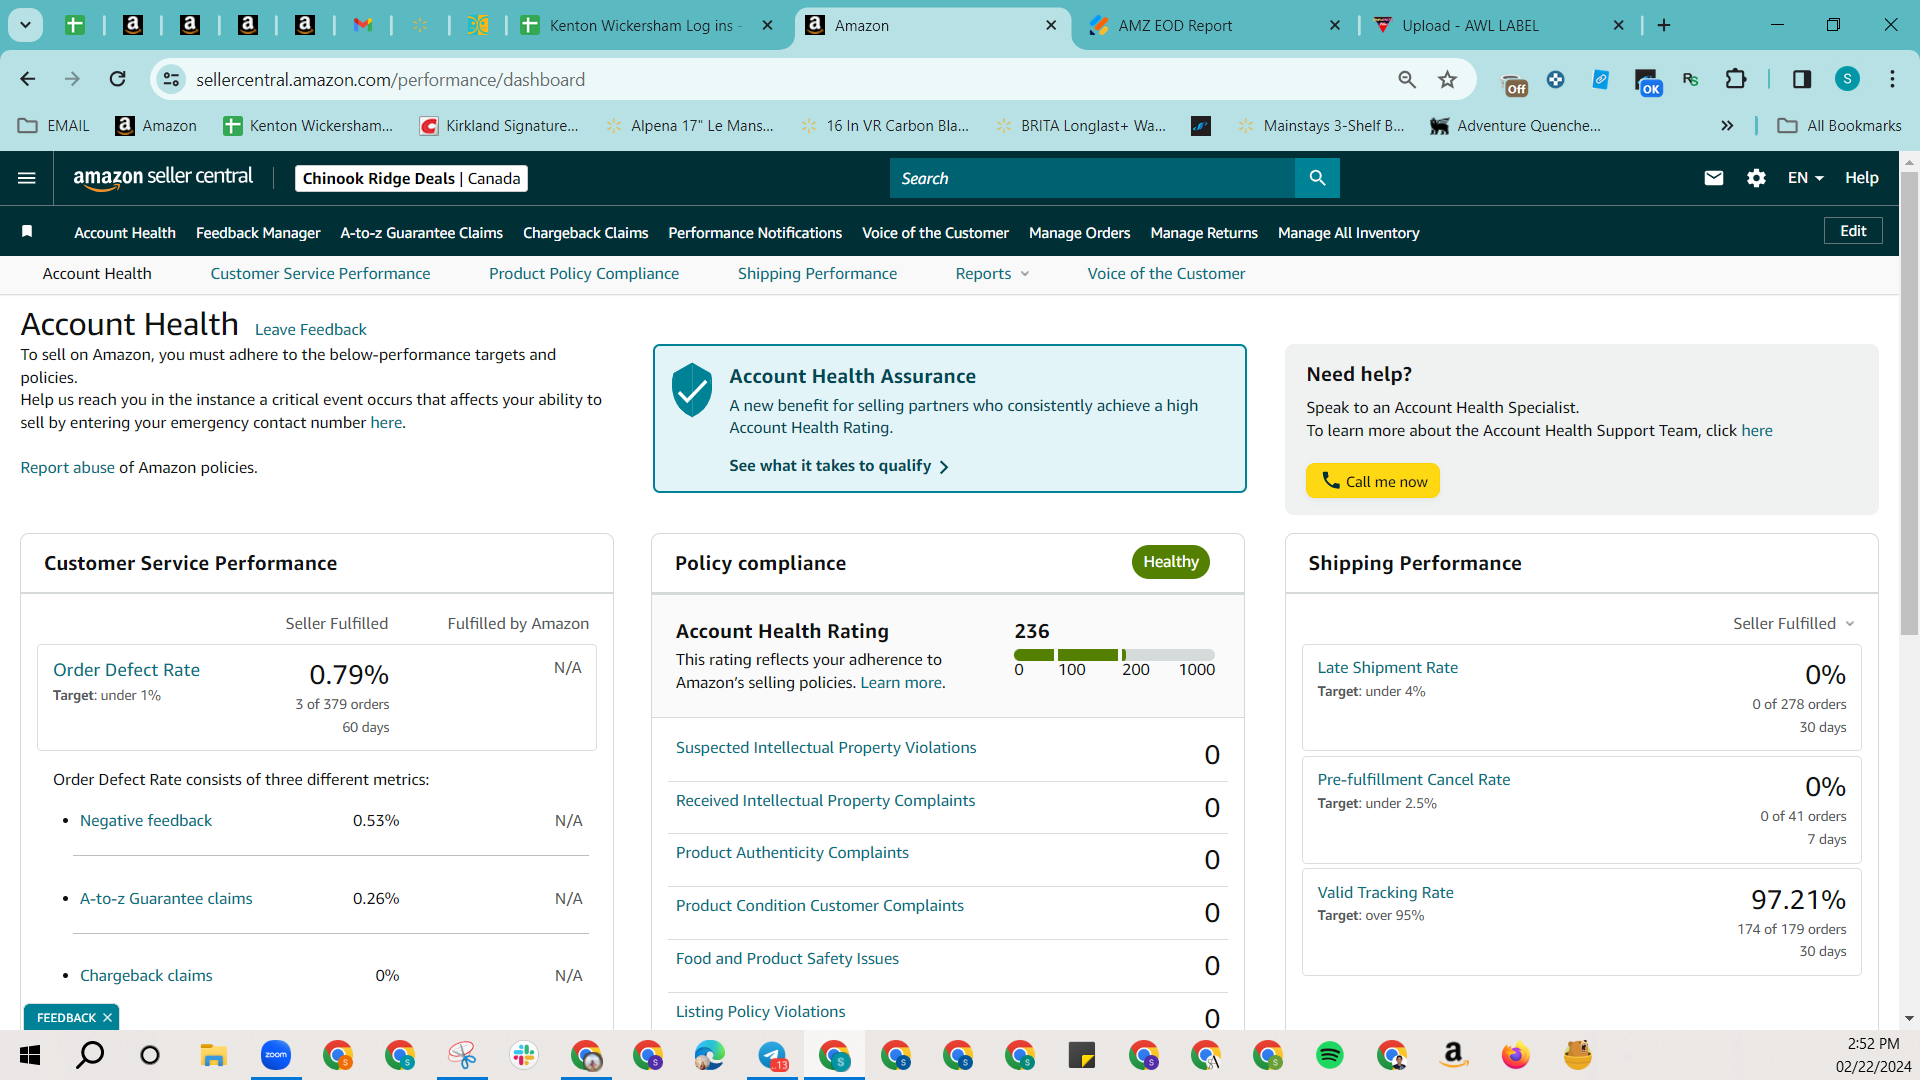The height and width of the screenshot is (1080, 1920).
Task: Click the browser back arrow
Action: pos(28,79)
